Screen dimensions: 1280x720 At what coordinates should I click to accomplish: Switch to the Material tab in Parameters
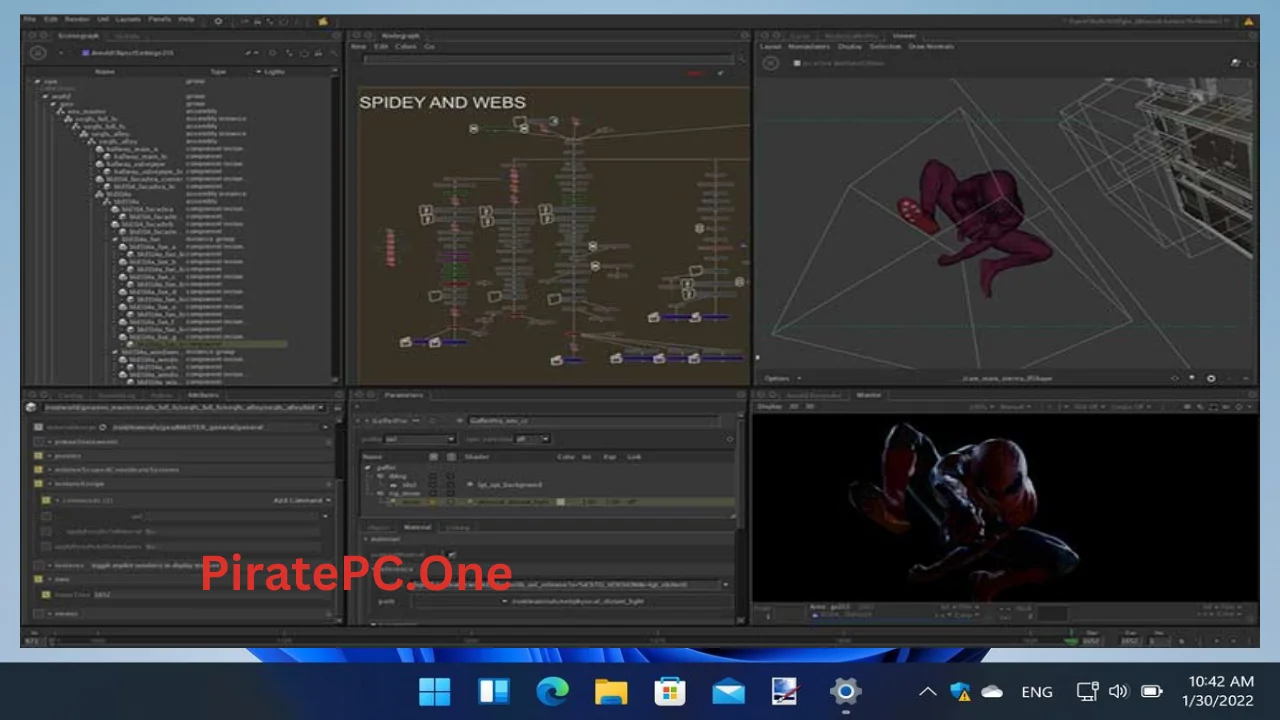(x=417, y=527)
